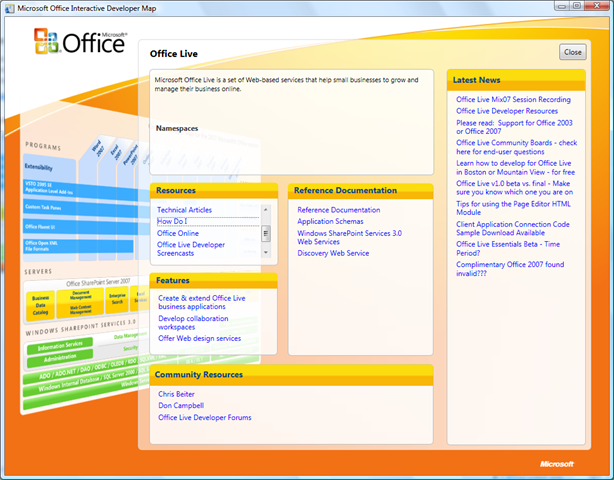Image resolution: width=614 pixels, height=480 pixels.
Task: Open Technical Articles in Resources
Action: pyautogui.click(x=184, y=210)
